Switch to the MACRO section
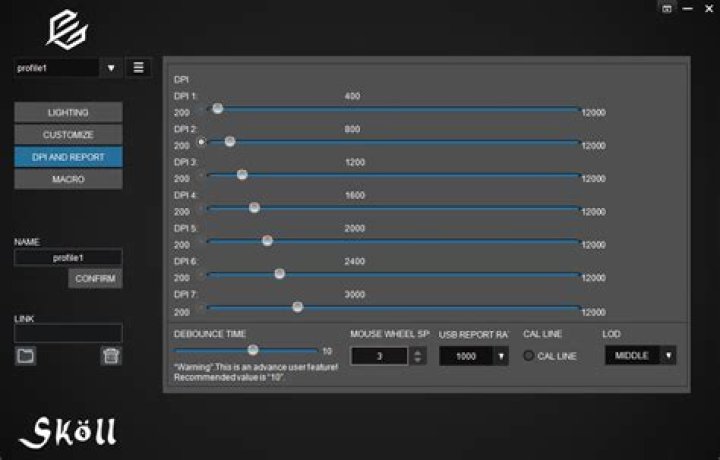This screenshot has width=720, height=460. coord(68,179)
